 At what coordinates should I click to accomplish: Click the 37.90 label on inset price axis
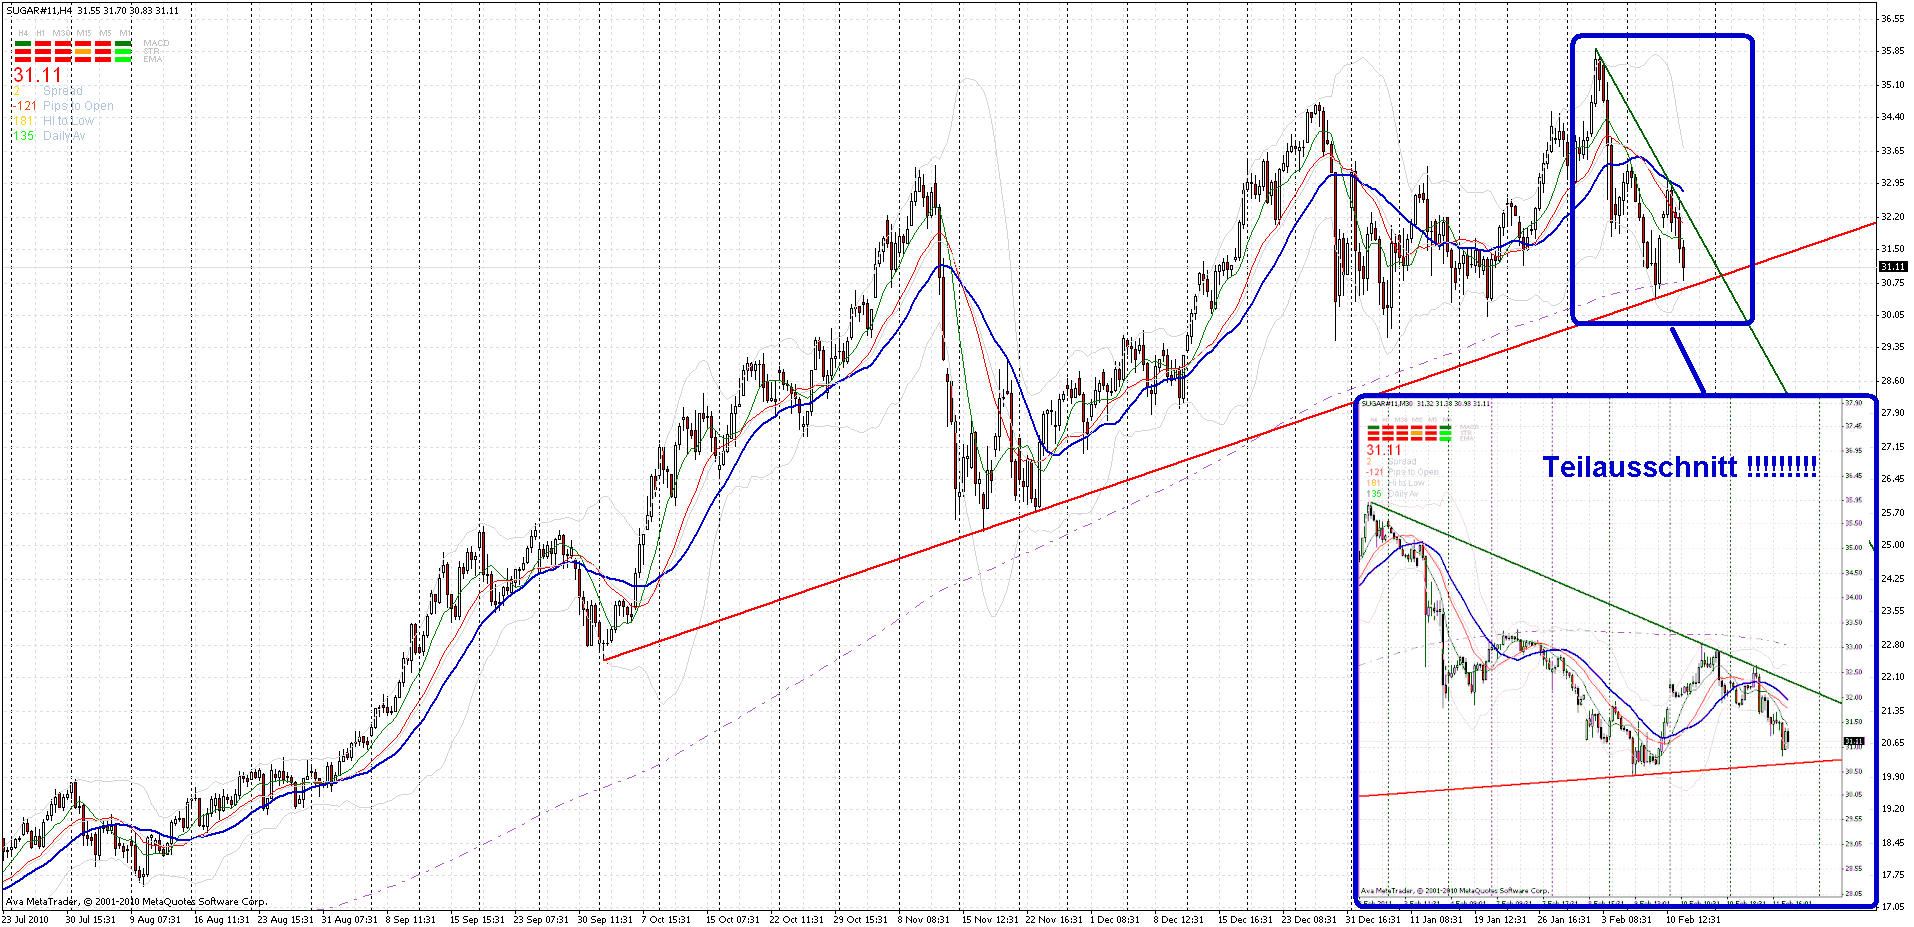tap(1853, 402)
